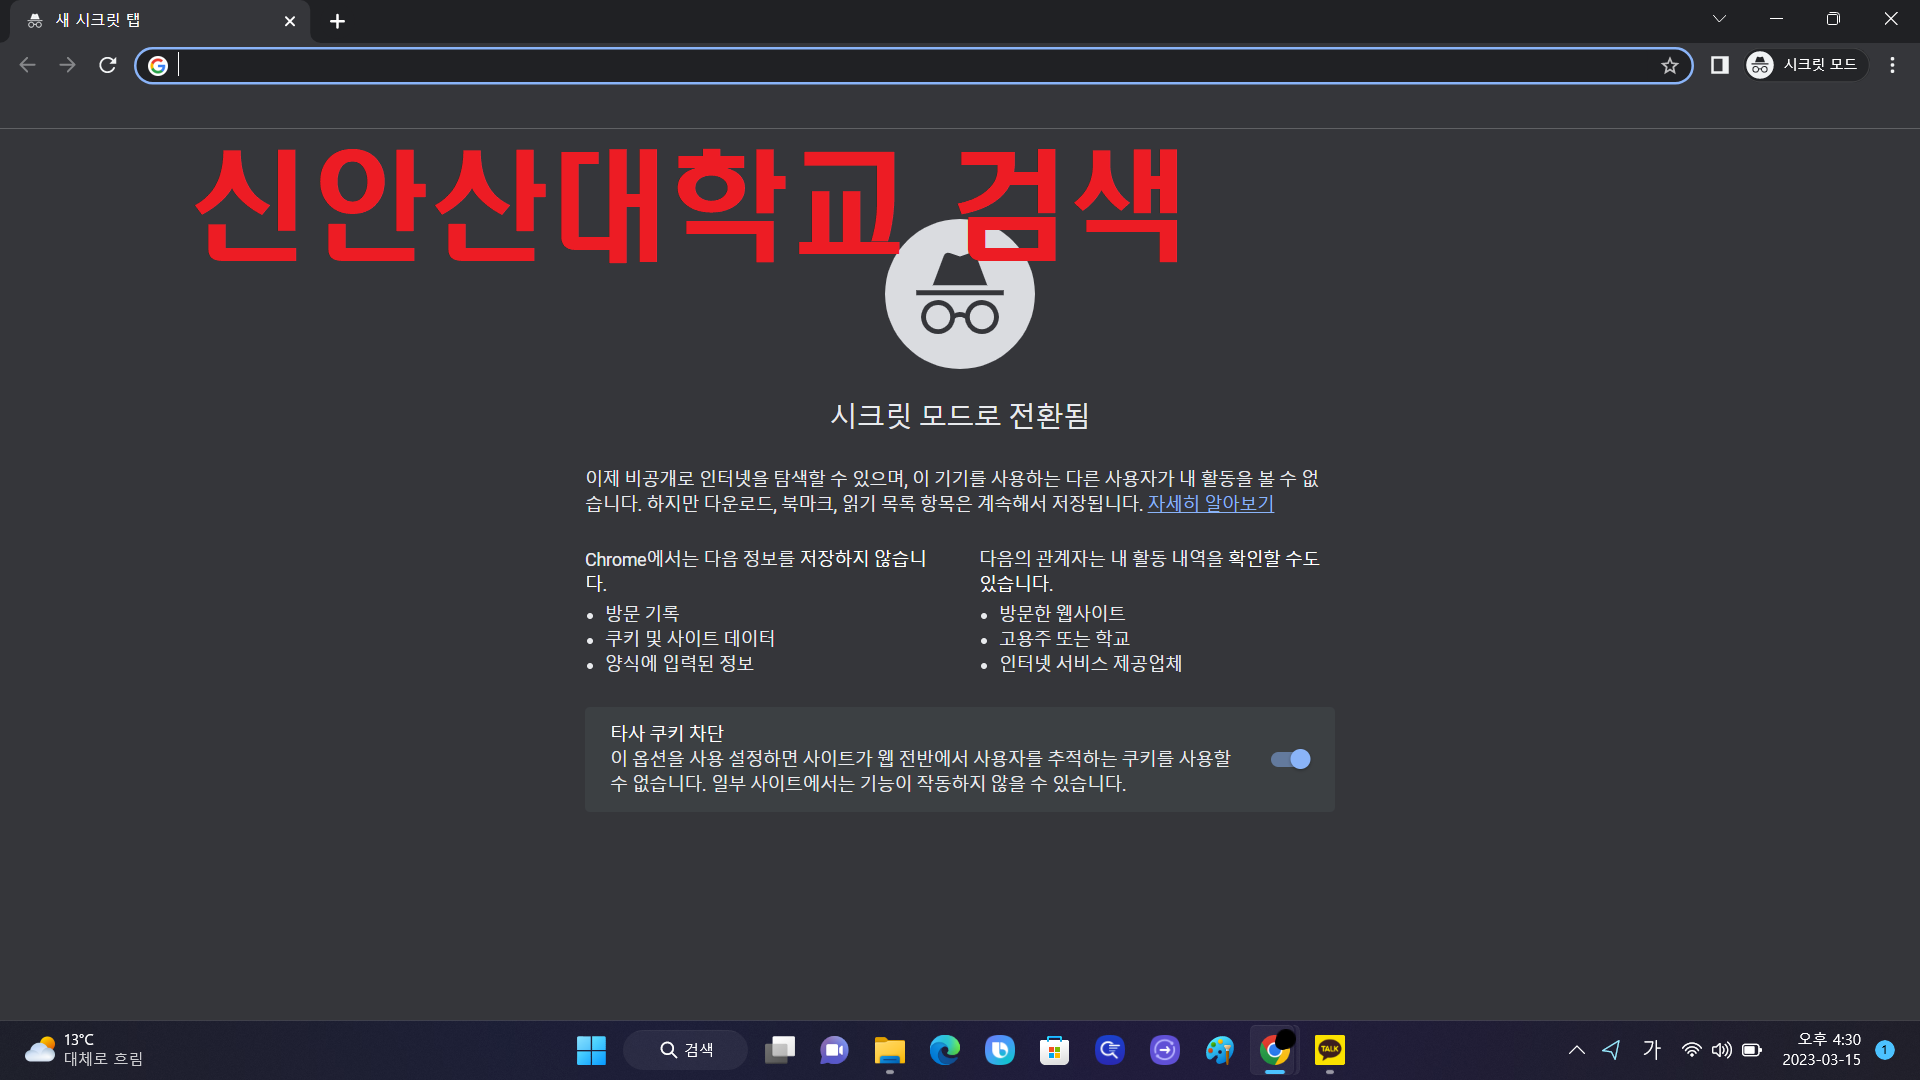The width and height of the screenshot is (1920, 1080).
Task: Open the taskbar 검색 search box
Action: (x=685, y=1050)
